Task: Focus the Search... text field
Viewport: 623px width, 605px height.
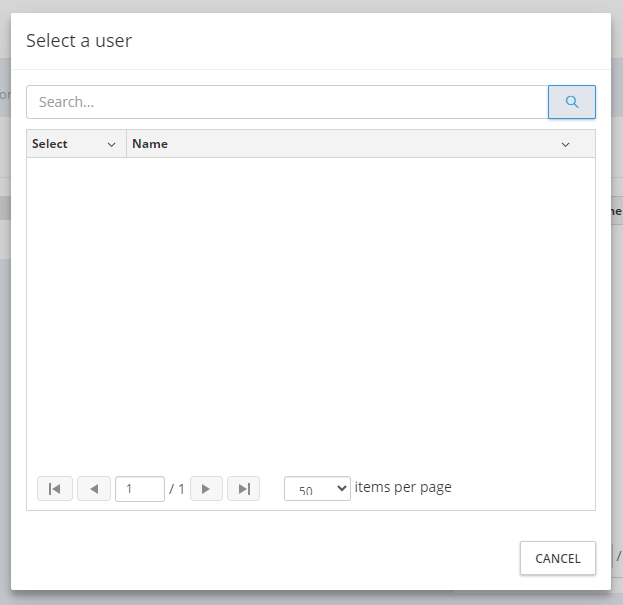Action: (x=286, y=102)
